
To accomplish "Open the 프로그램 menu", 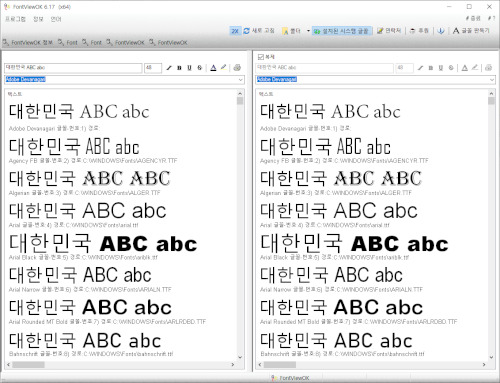I will tap(15, 19).
